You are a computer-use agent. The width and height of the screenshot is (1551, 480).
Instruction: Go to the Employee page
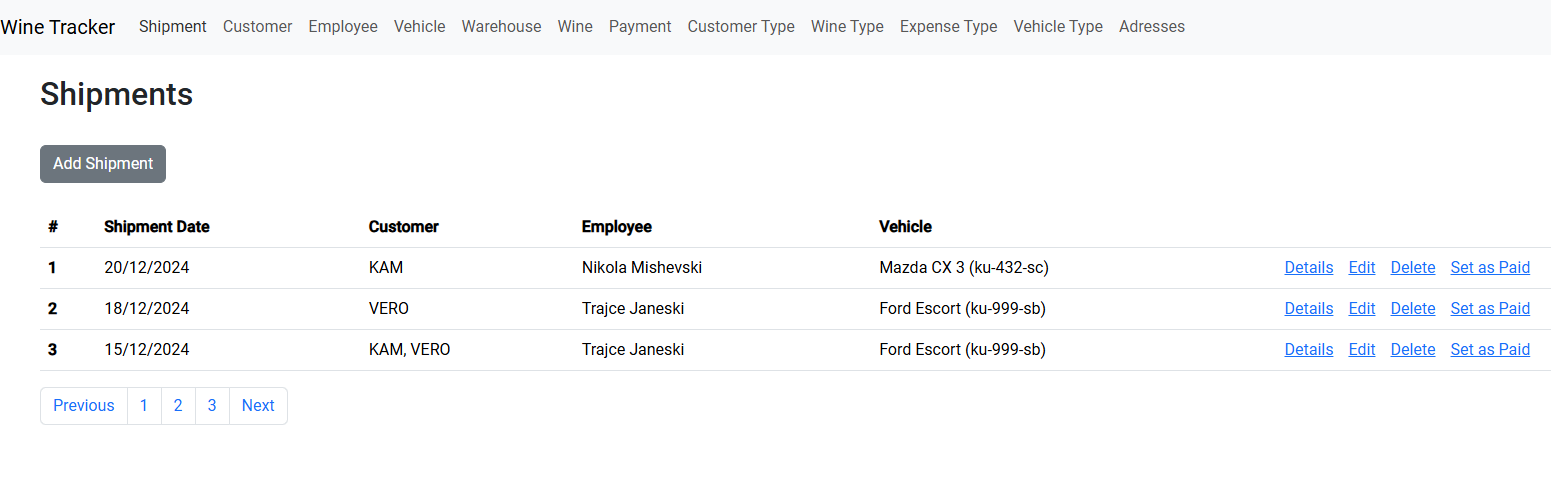(x=343, y=27)
